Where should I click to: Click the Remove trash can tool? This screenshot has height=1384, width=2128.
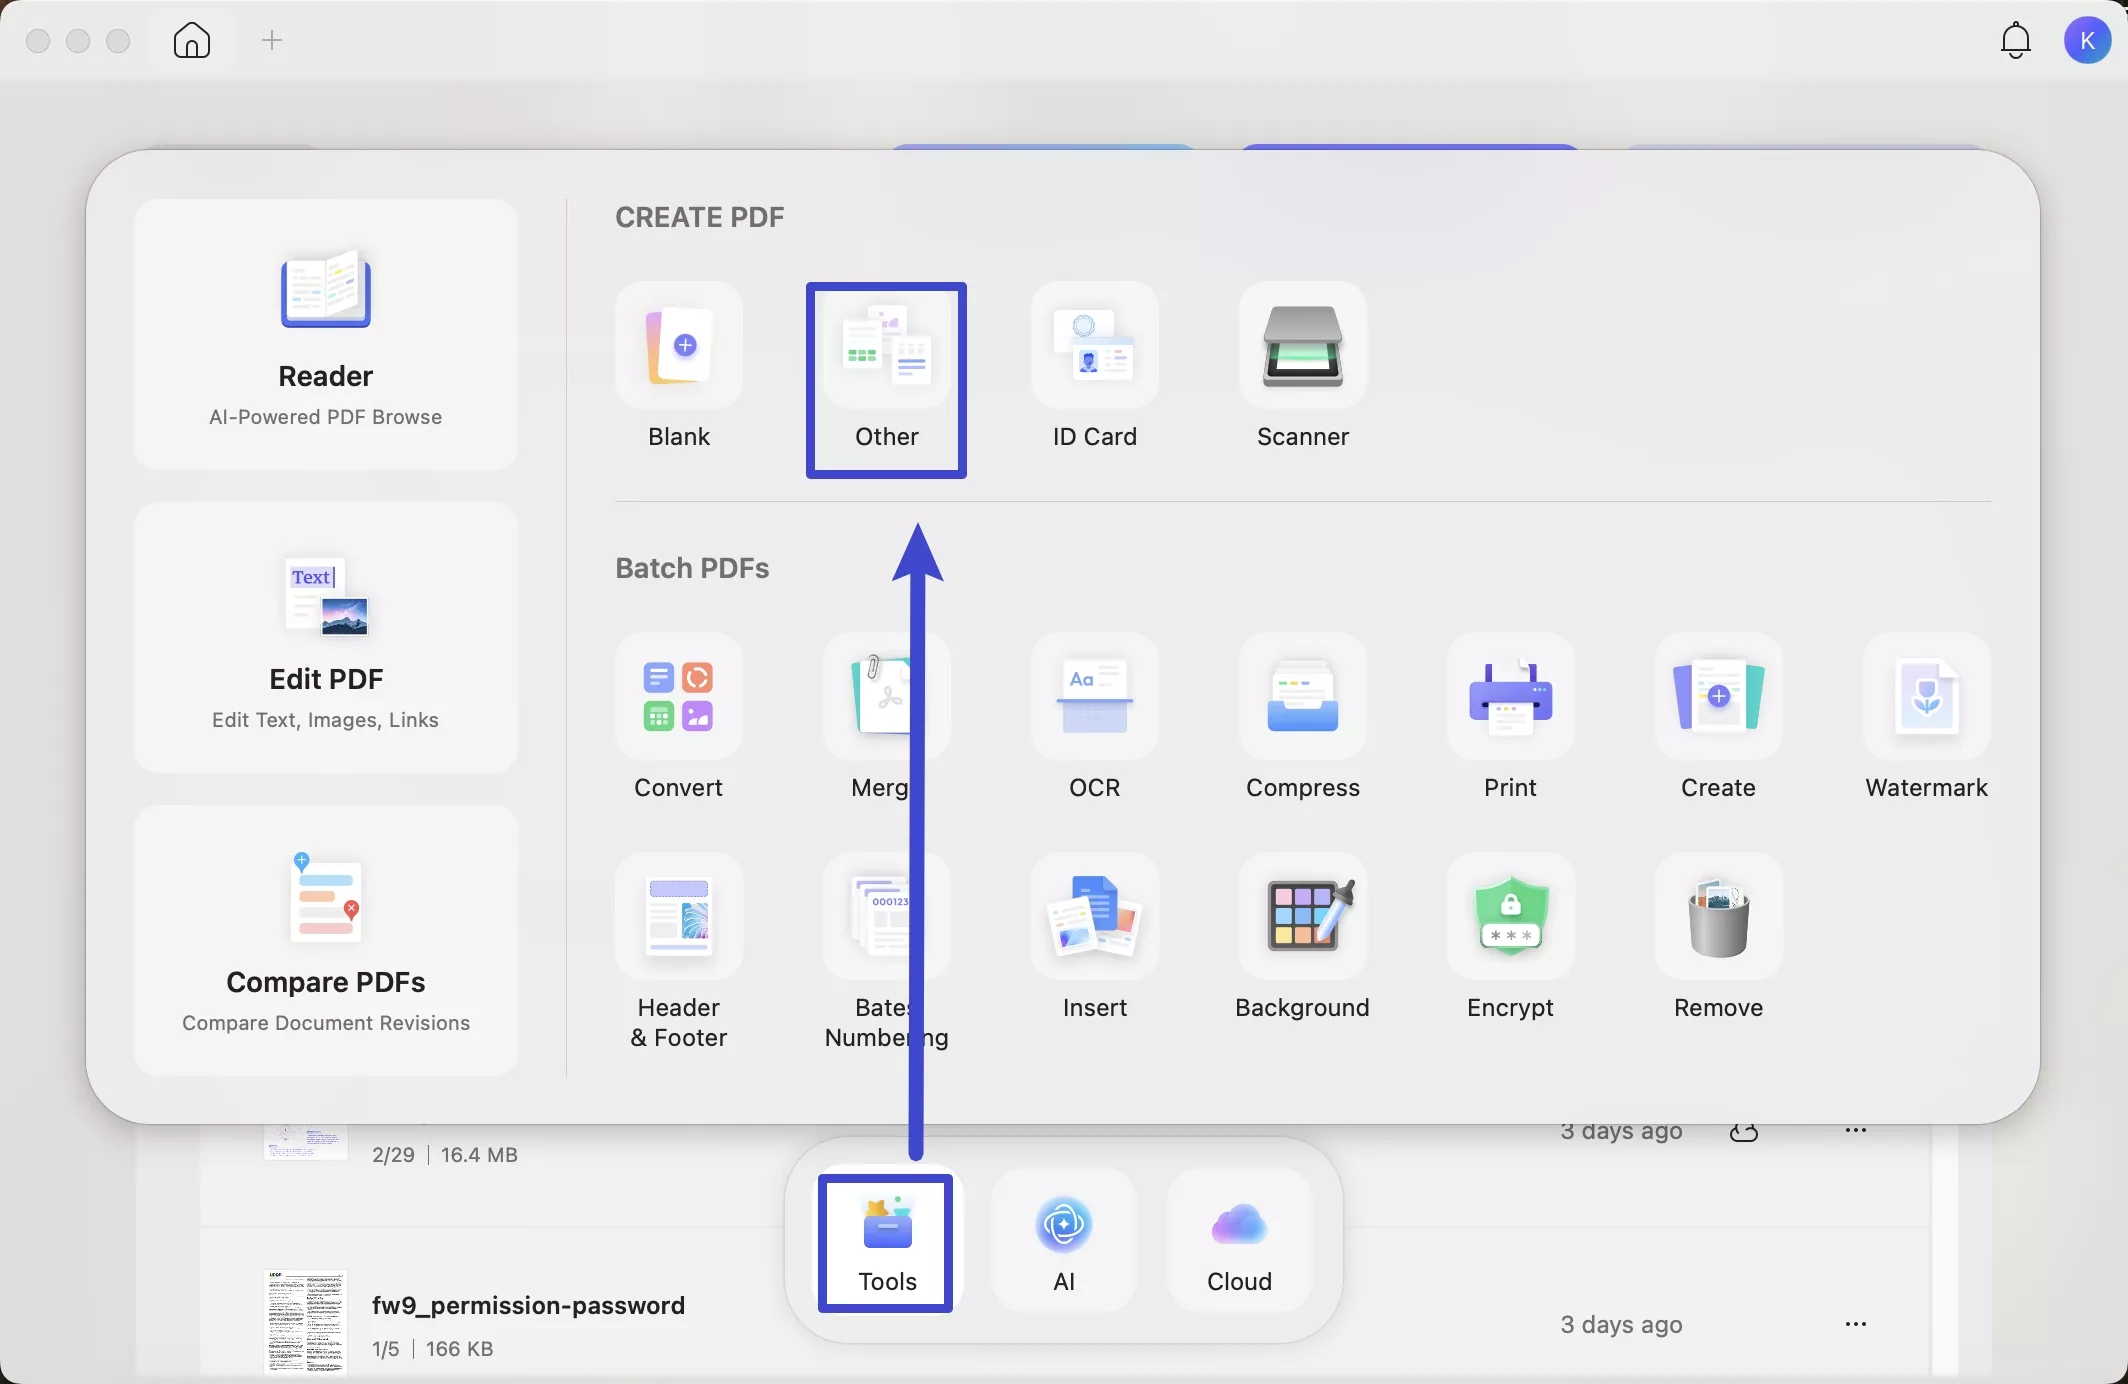(x=1718, y=918)
